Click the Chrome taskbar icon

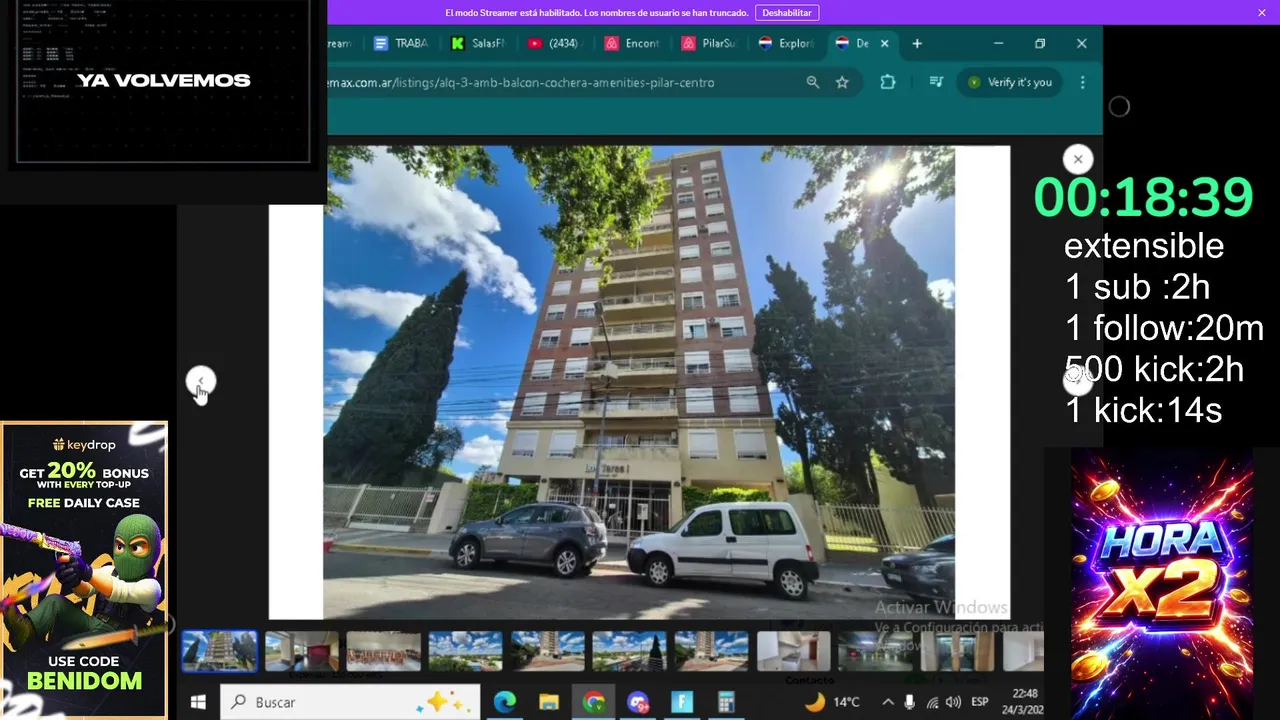[x=594, y=702]
